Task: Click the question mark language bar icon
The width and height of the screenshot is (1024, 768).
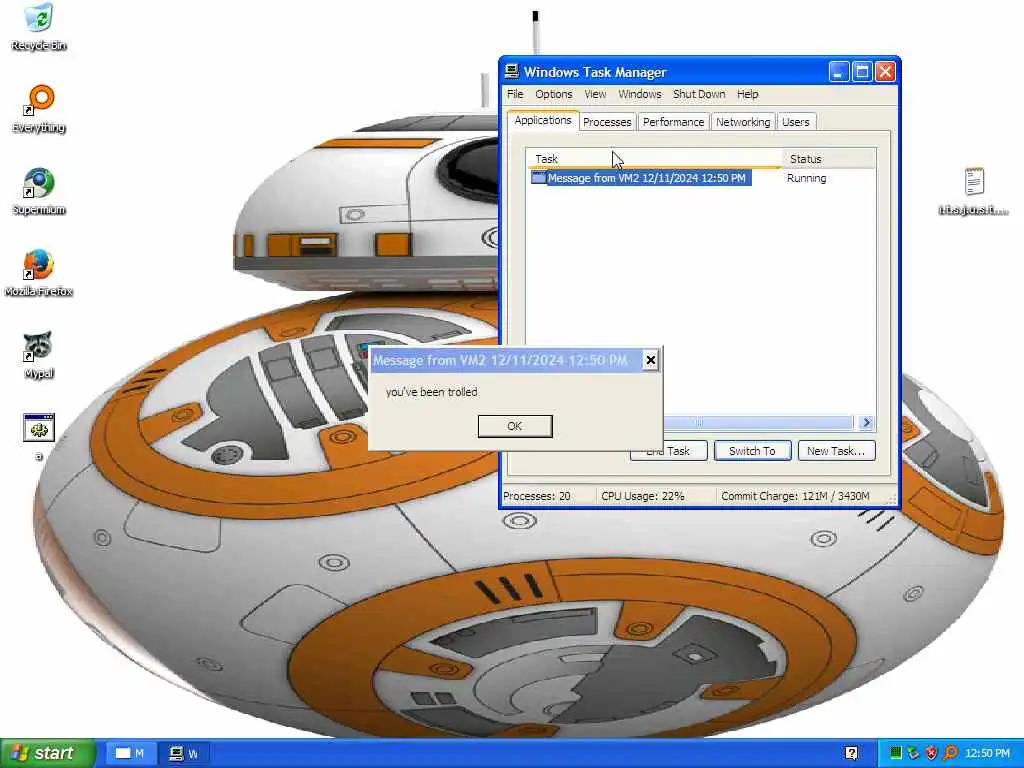Action: tap(851, 753)
